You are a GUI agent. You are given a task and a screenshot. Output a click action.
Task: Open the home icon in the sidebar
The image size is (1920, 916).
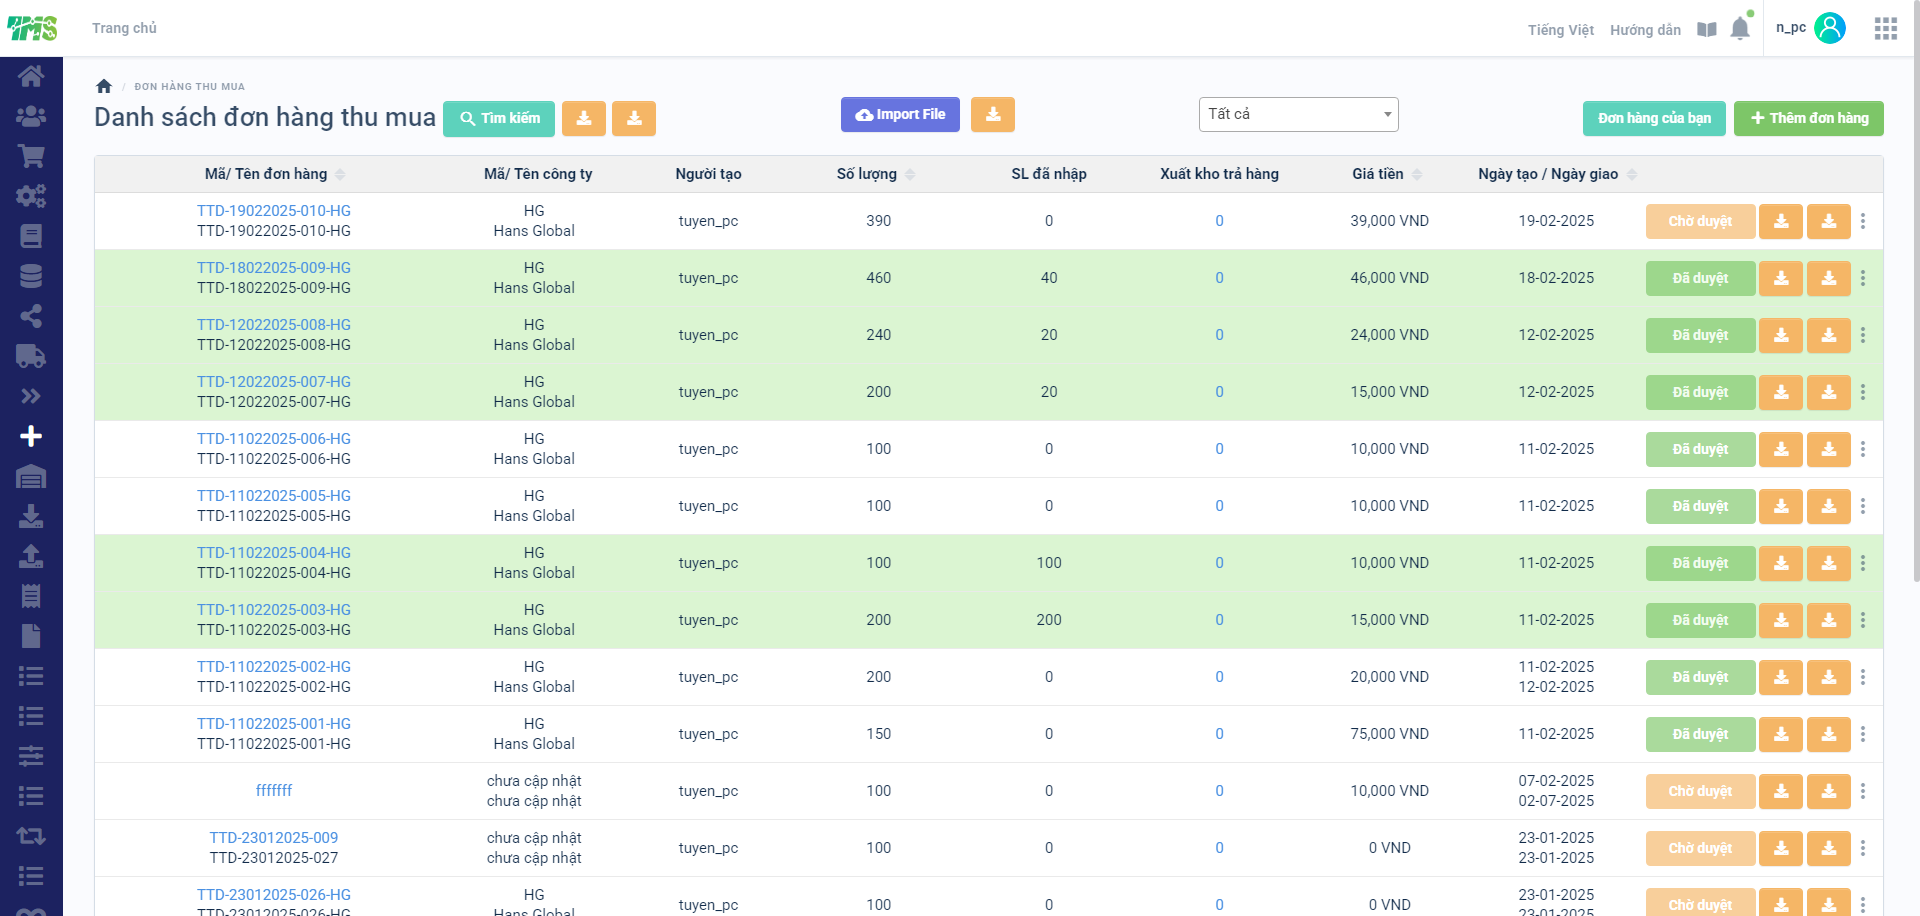31,76
